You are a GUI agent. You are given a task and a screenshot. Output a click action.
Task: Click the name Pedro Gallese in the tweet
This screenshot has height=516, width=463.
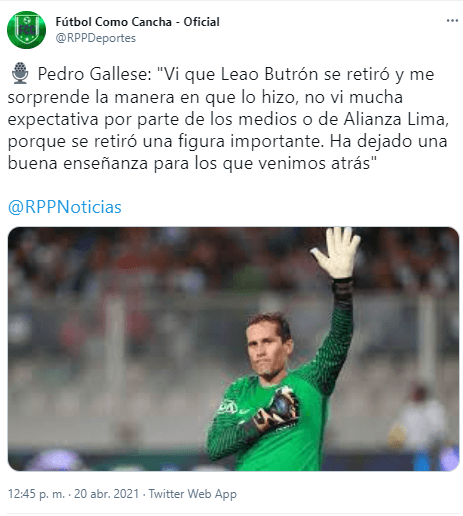click(95, 74)
